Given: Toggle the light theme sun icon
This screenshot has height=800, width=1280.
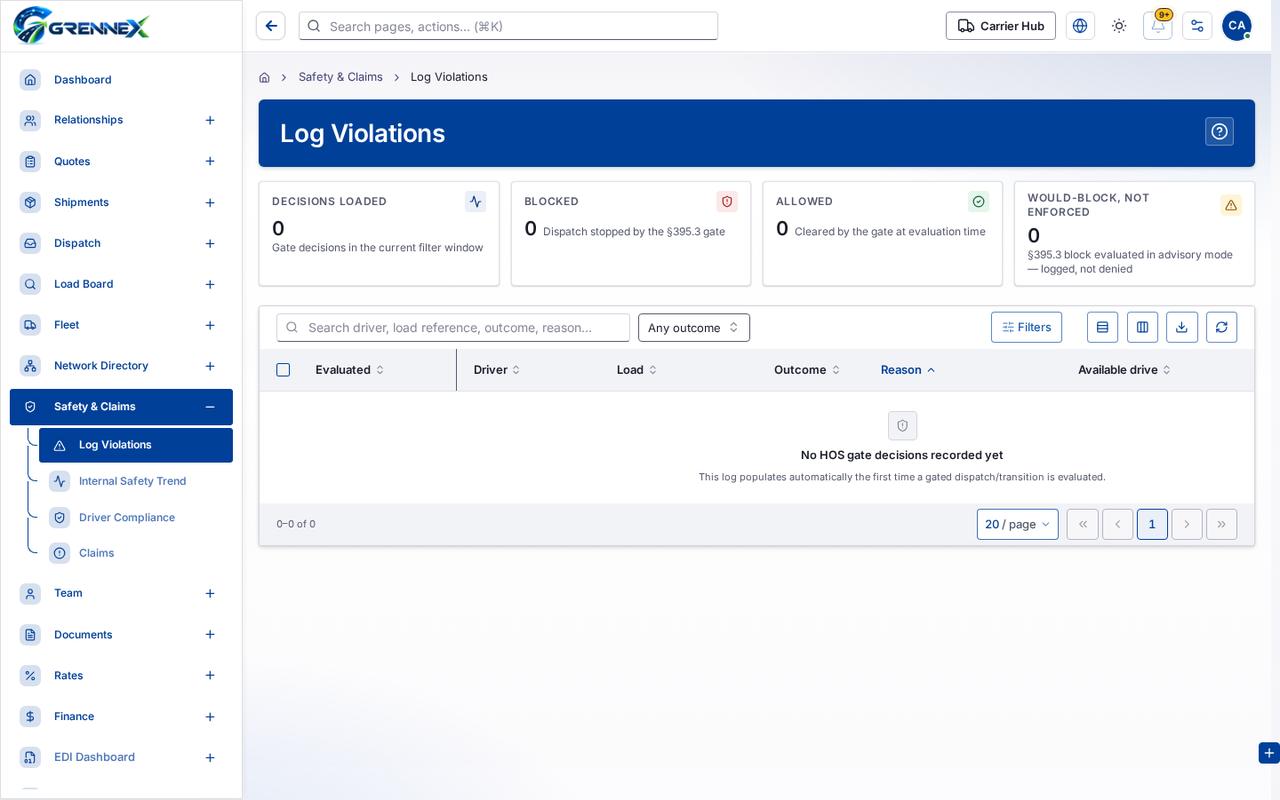Looking at the screenshot, I should [x=1119, y=26].
